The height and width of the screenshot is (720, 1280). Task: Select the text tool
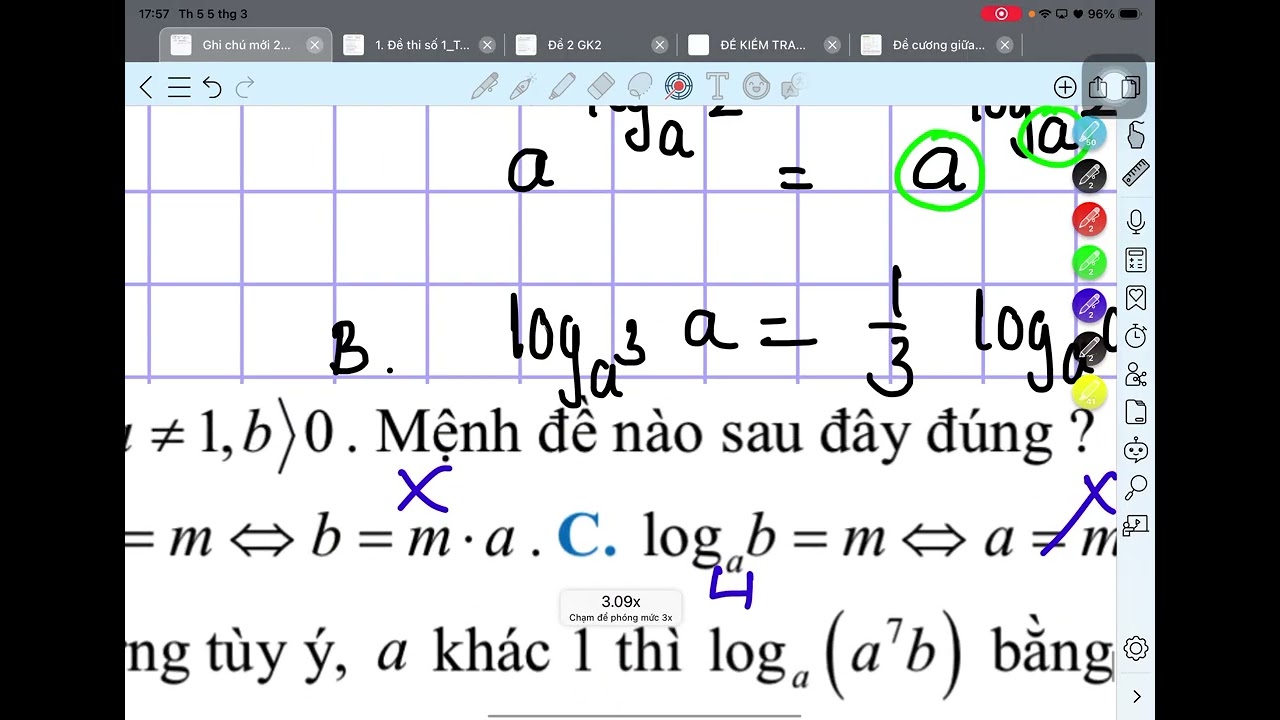717,87
